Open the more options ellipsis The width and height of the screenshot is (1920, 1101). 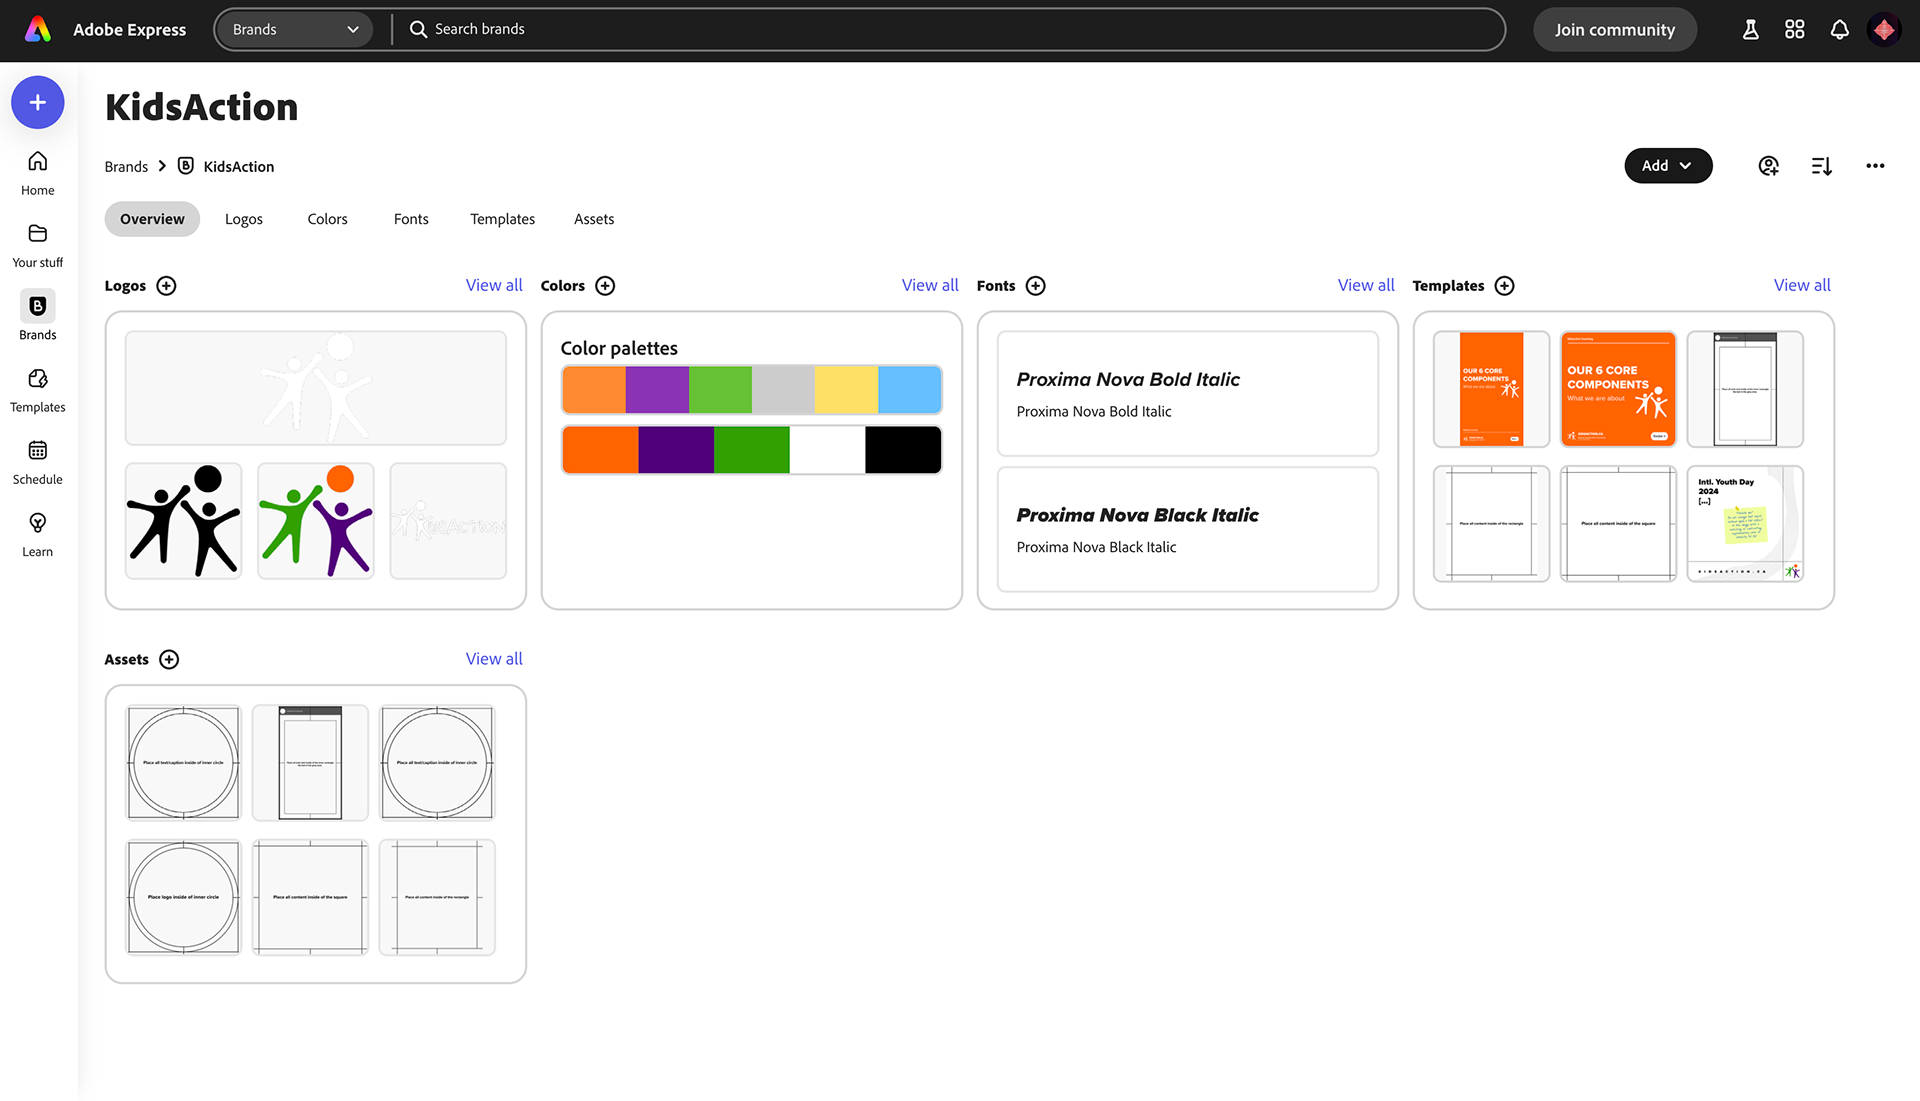1875,166
